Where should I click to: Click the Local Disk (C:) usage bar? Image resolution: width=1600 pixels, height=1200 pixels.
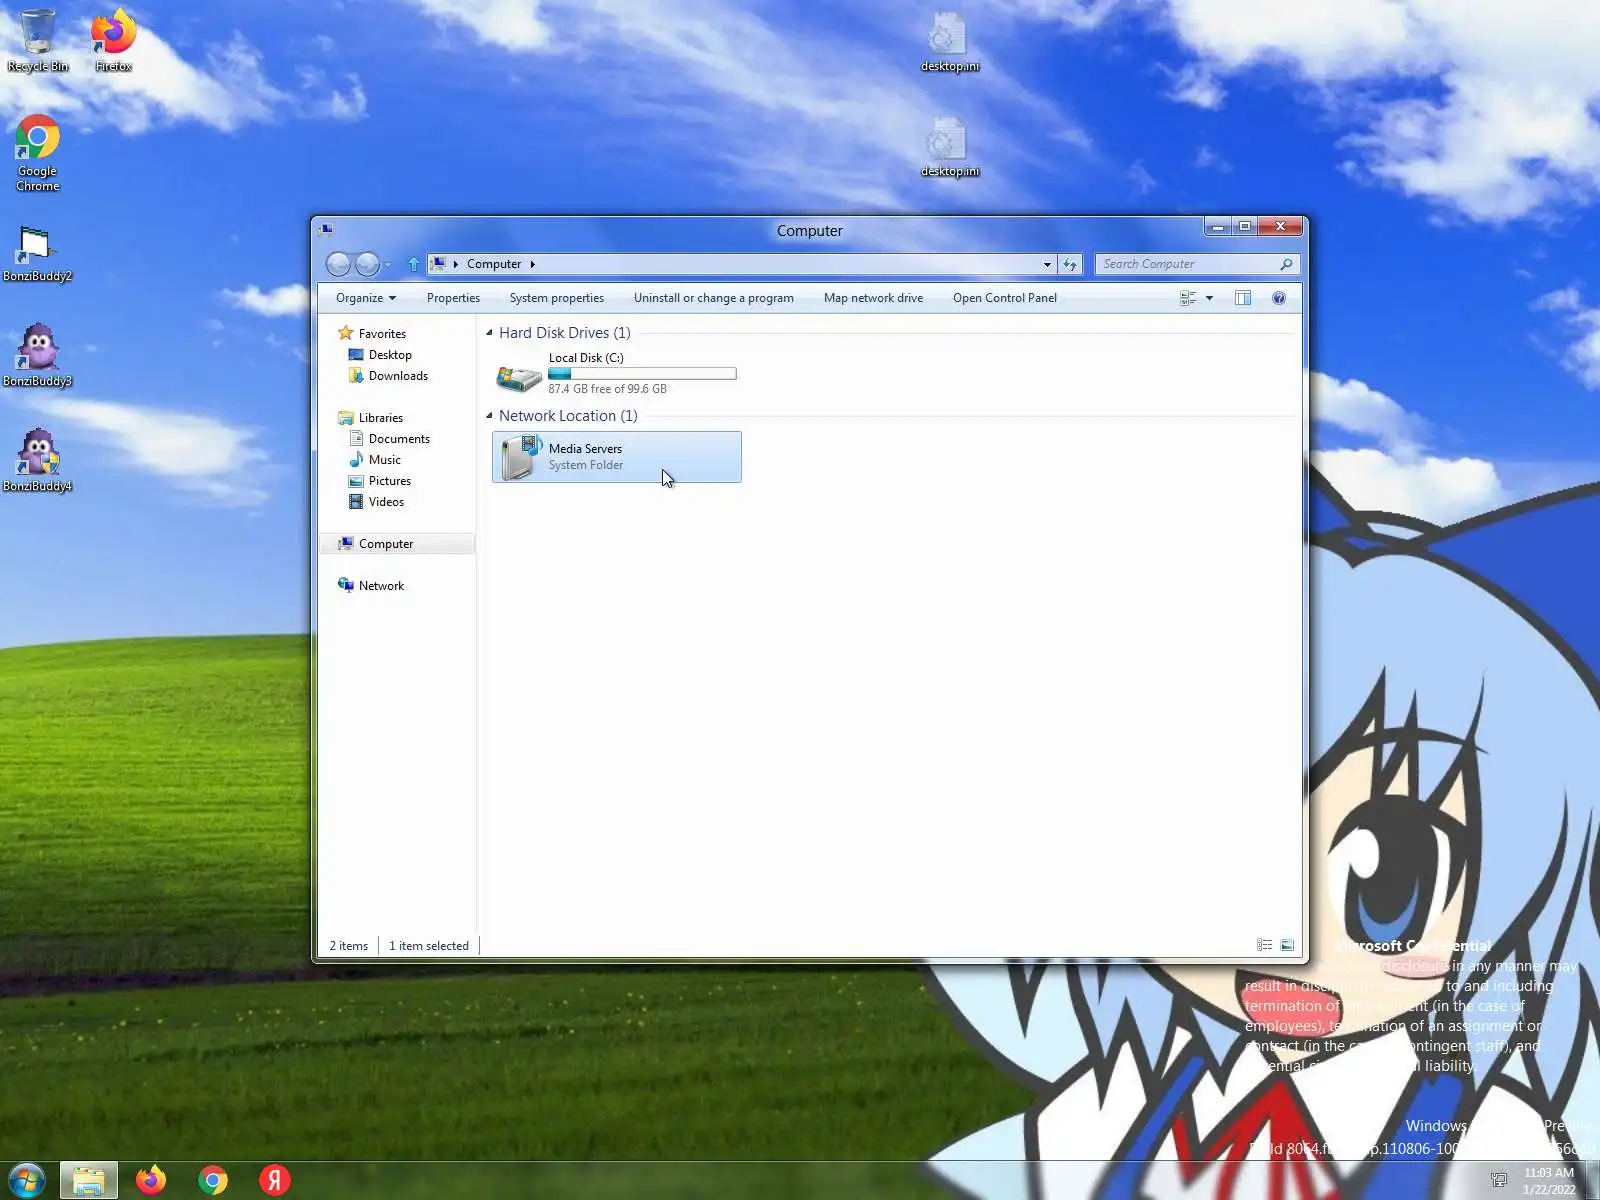642,374
